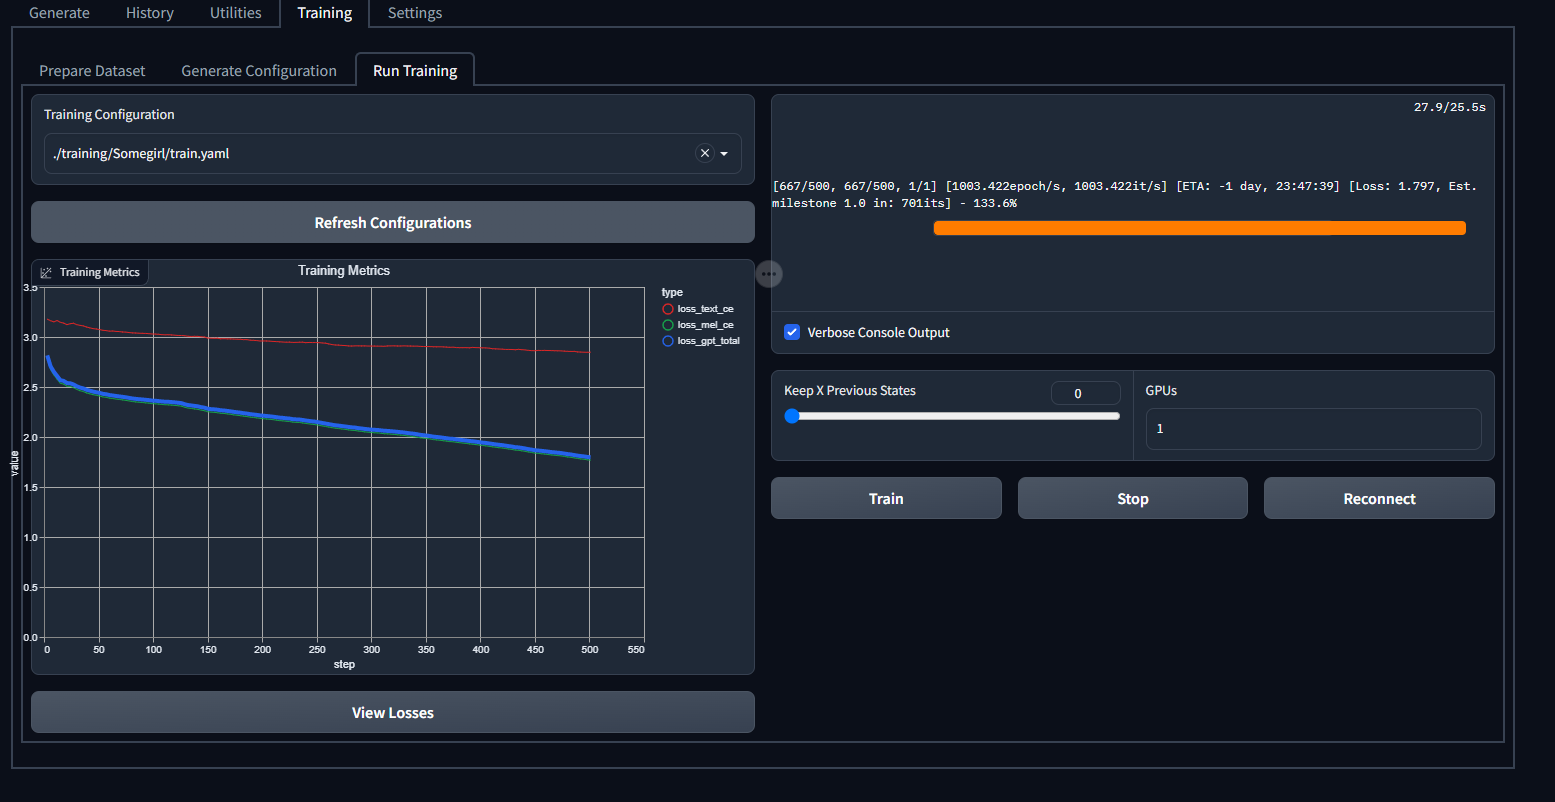The image size is (1555, 802).
Task: Uncheck Verbose Console Output checkbox
Action: [792, 332]
